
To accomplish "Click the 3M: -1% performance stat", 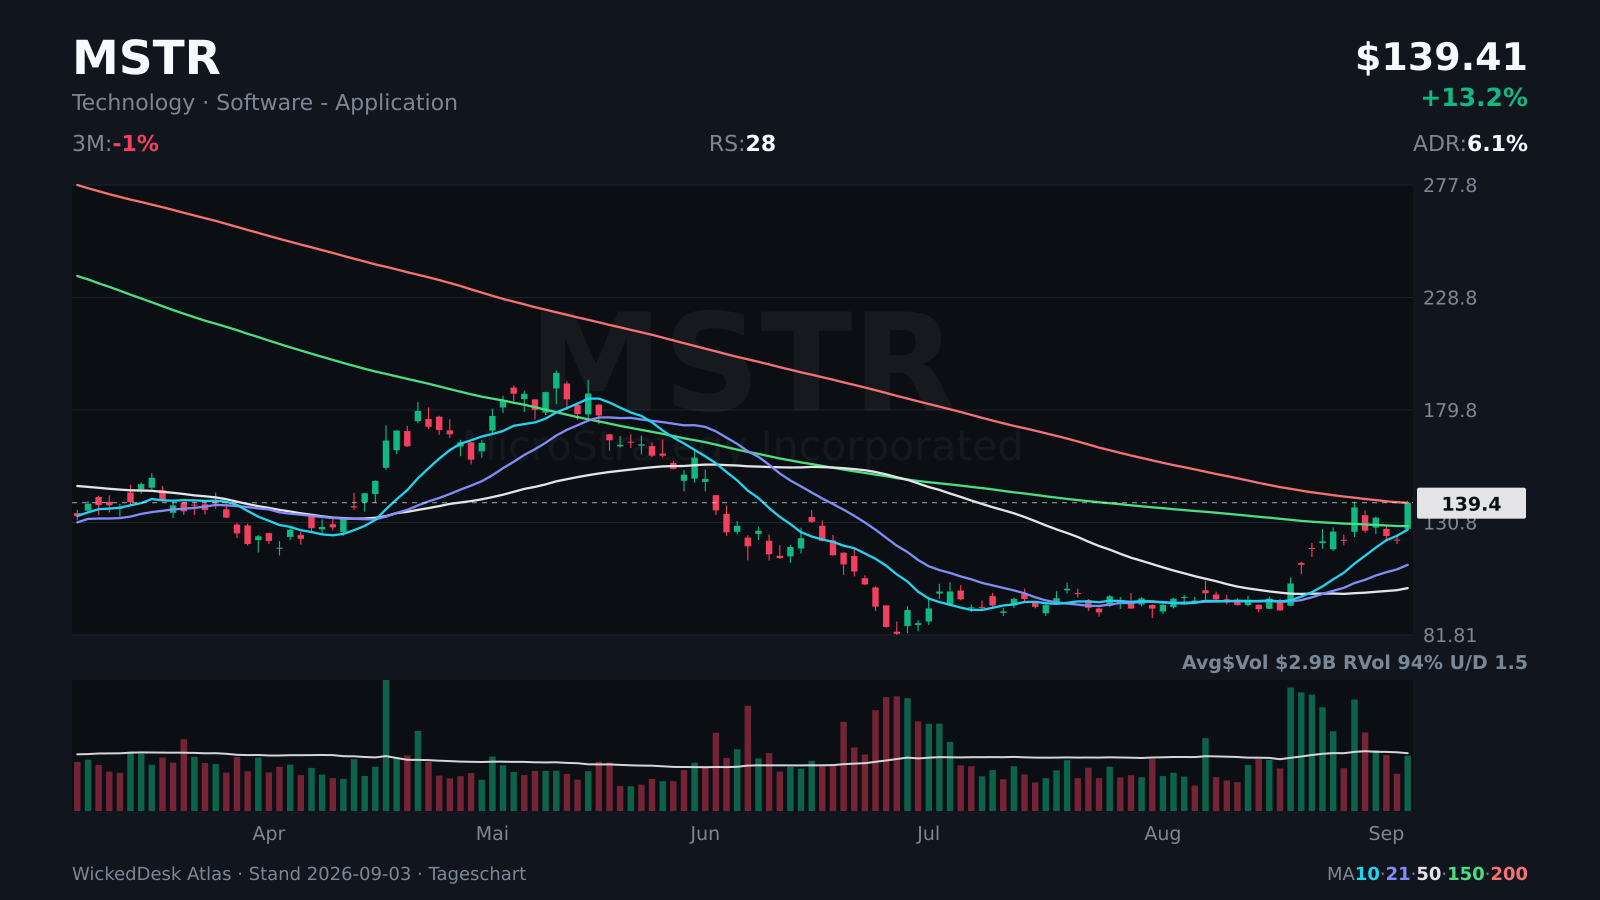I will [115, 144].
